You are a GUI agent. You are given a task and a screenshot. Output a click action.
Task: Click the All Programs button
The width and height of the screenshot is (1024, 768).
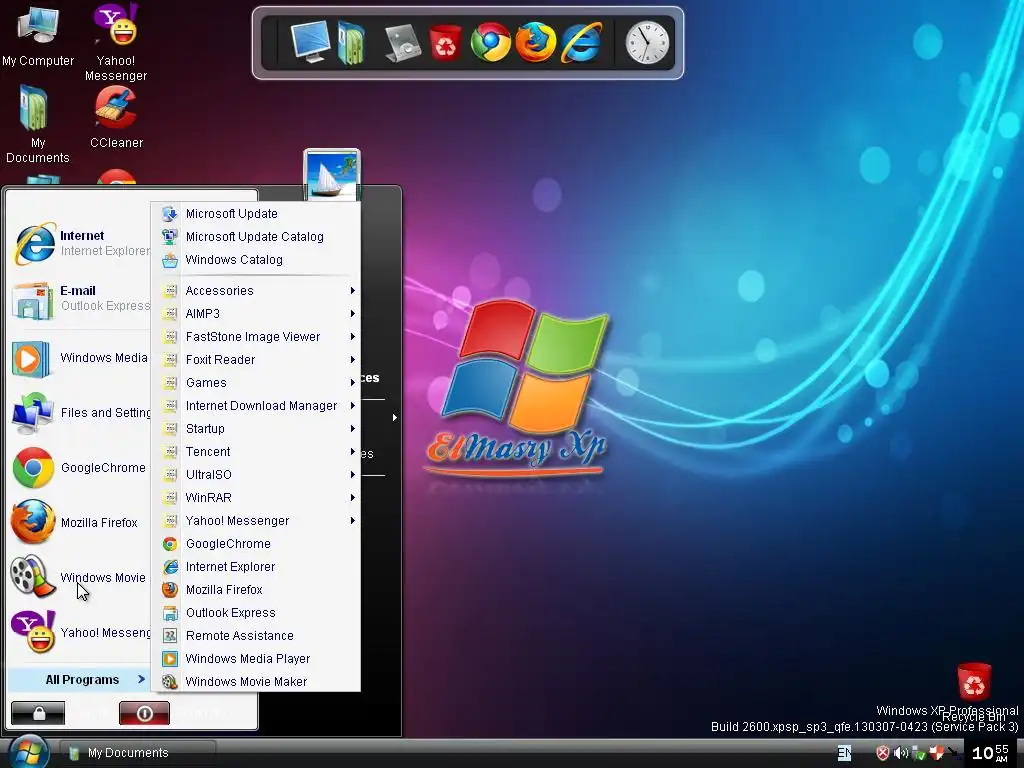(80, 680)
